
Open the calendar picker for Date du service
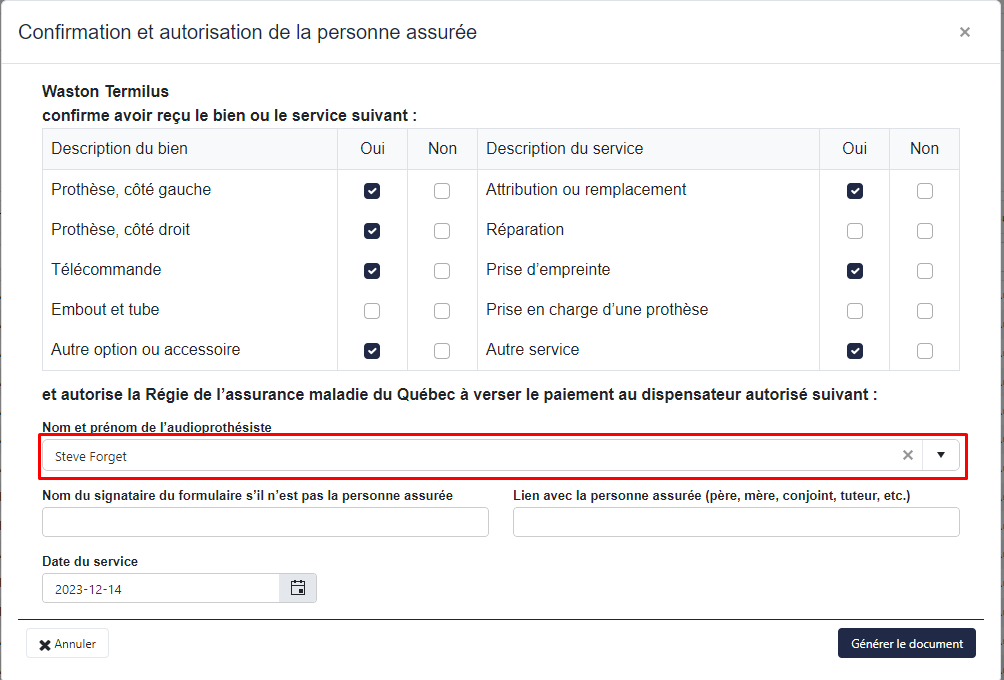click(298, 588)
